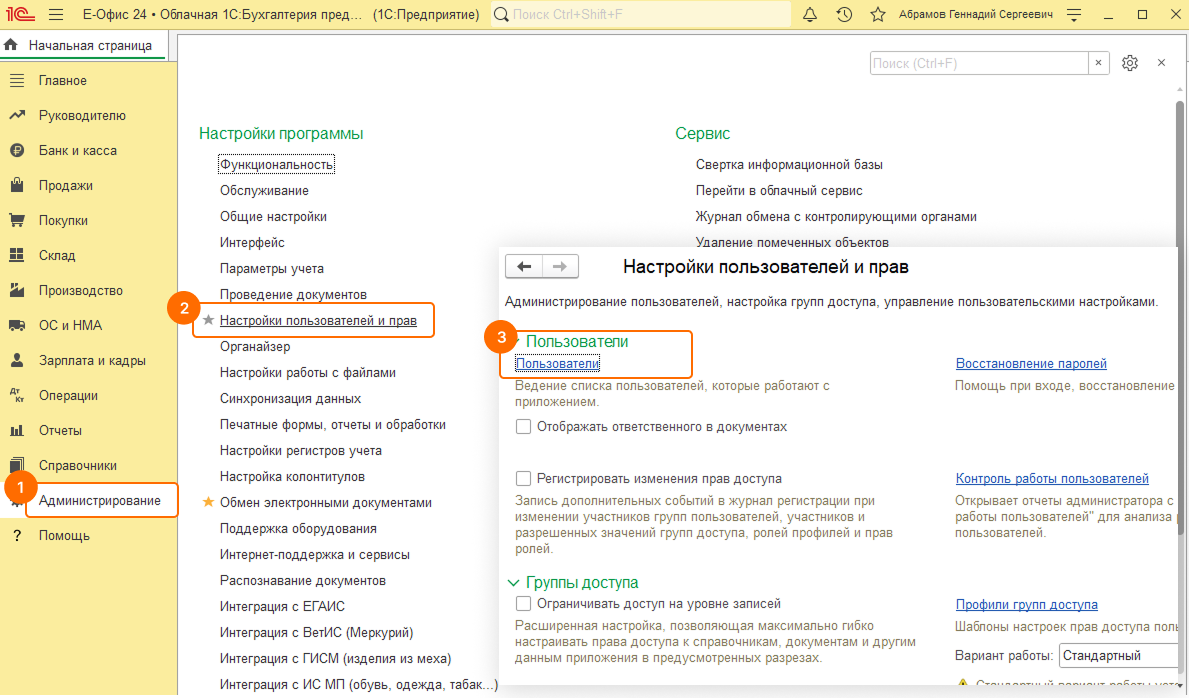Toggle favorite star for Обмен электронными документами
1189x698 pixels.
[208, 501]
